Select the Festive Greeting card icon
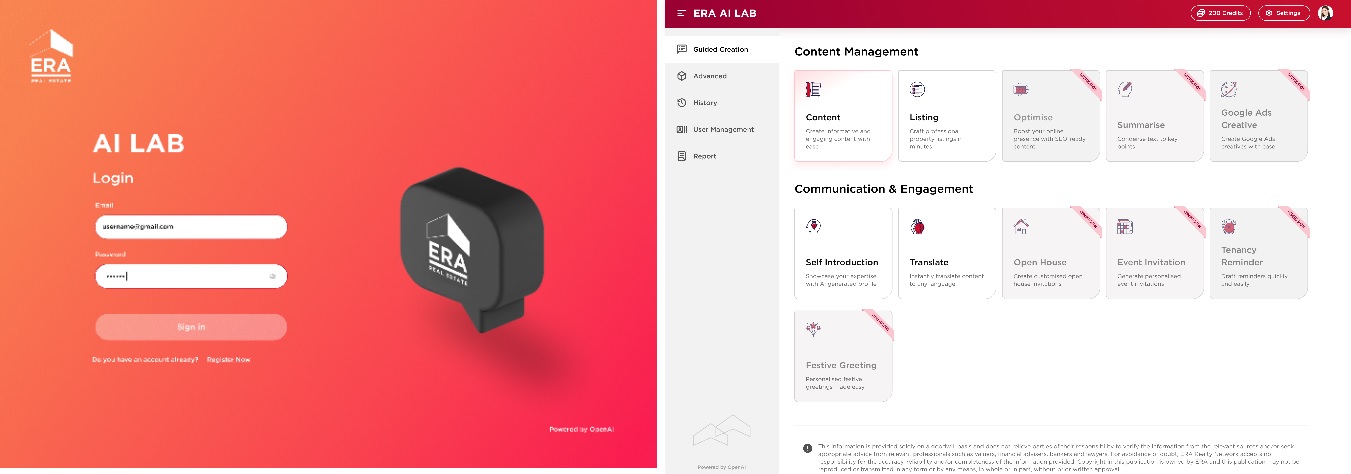The height and width of the screenshot is (474, 1351). 814,328
